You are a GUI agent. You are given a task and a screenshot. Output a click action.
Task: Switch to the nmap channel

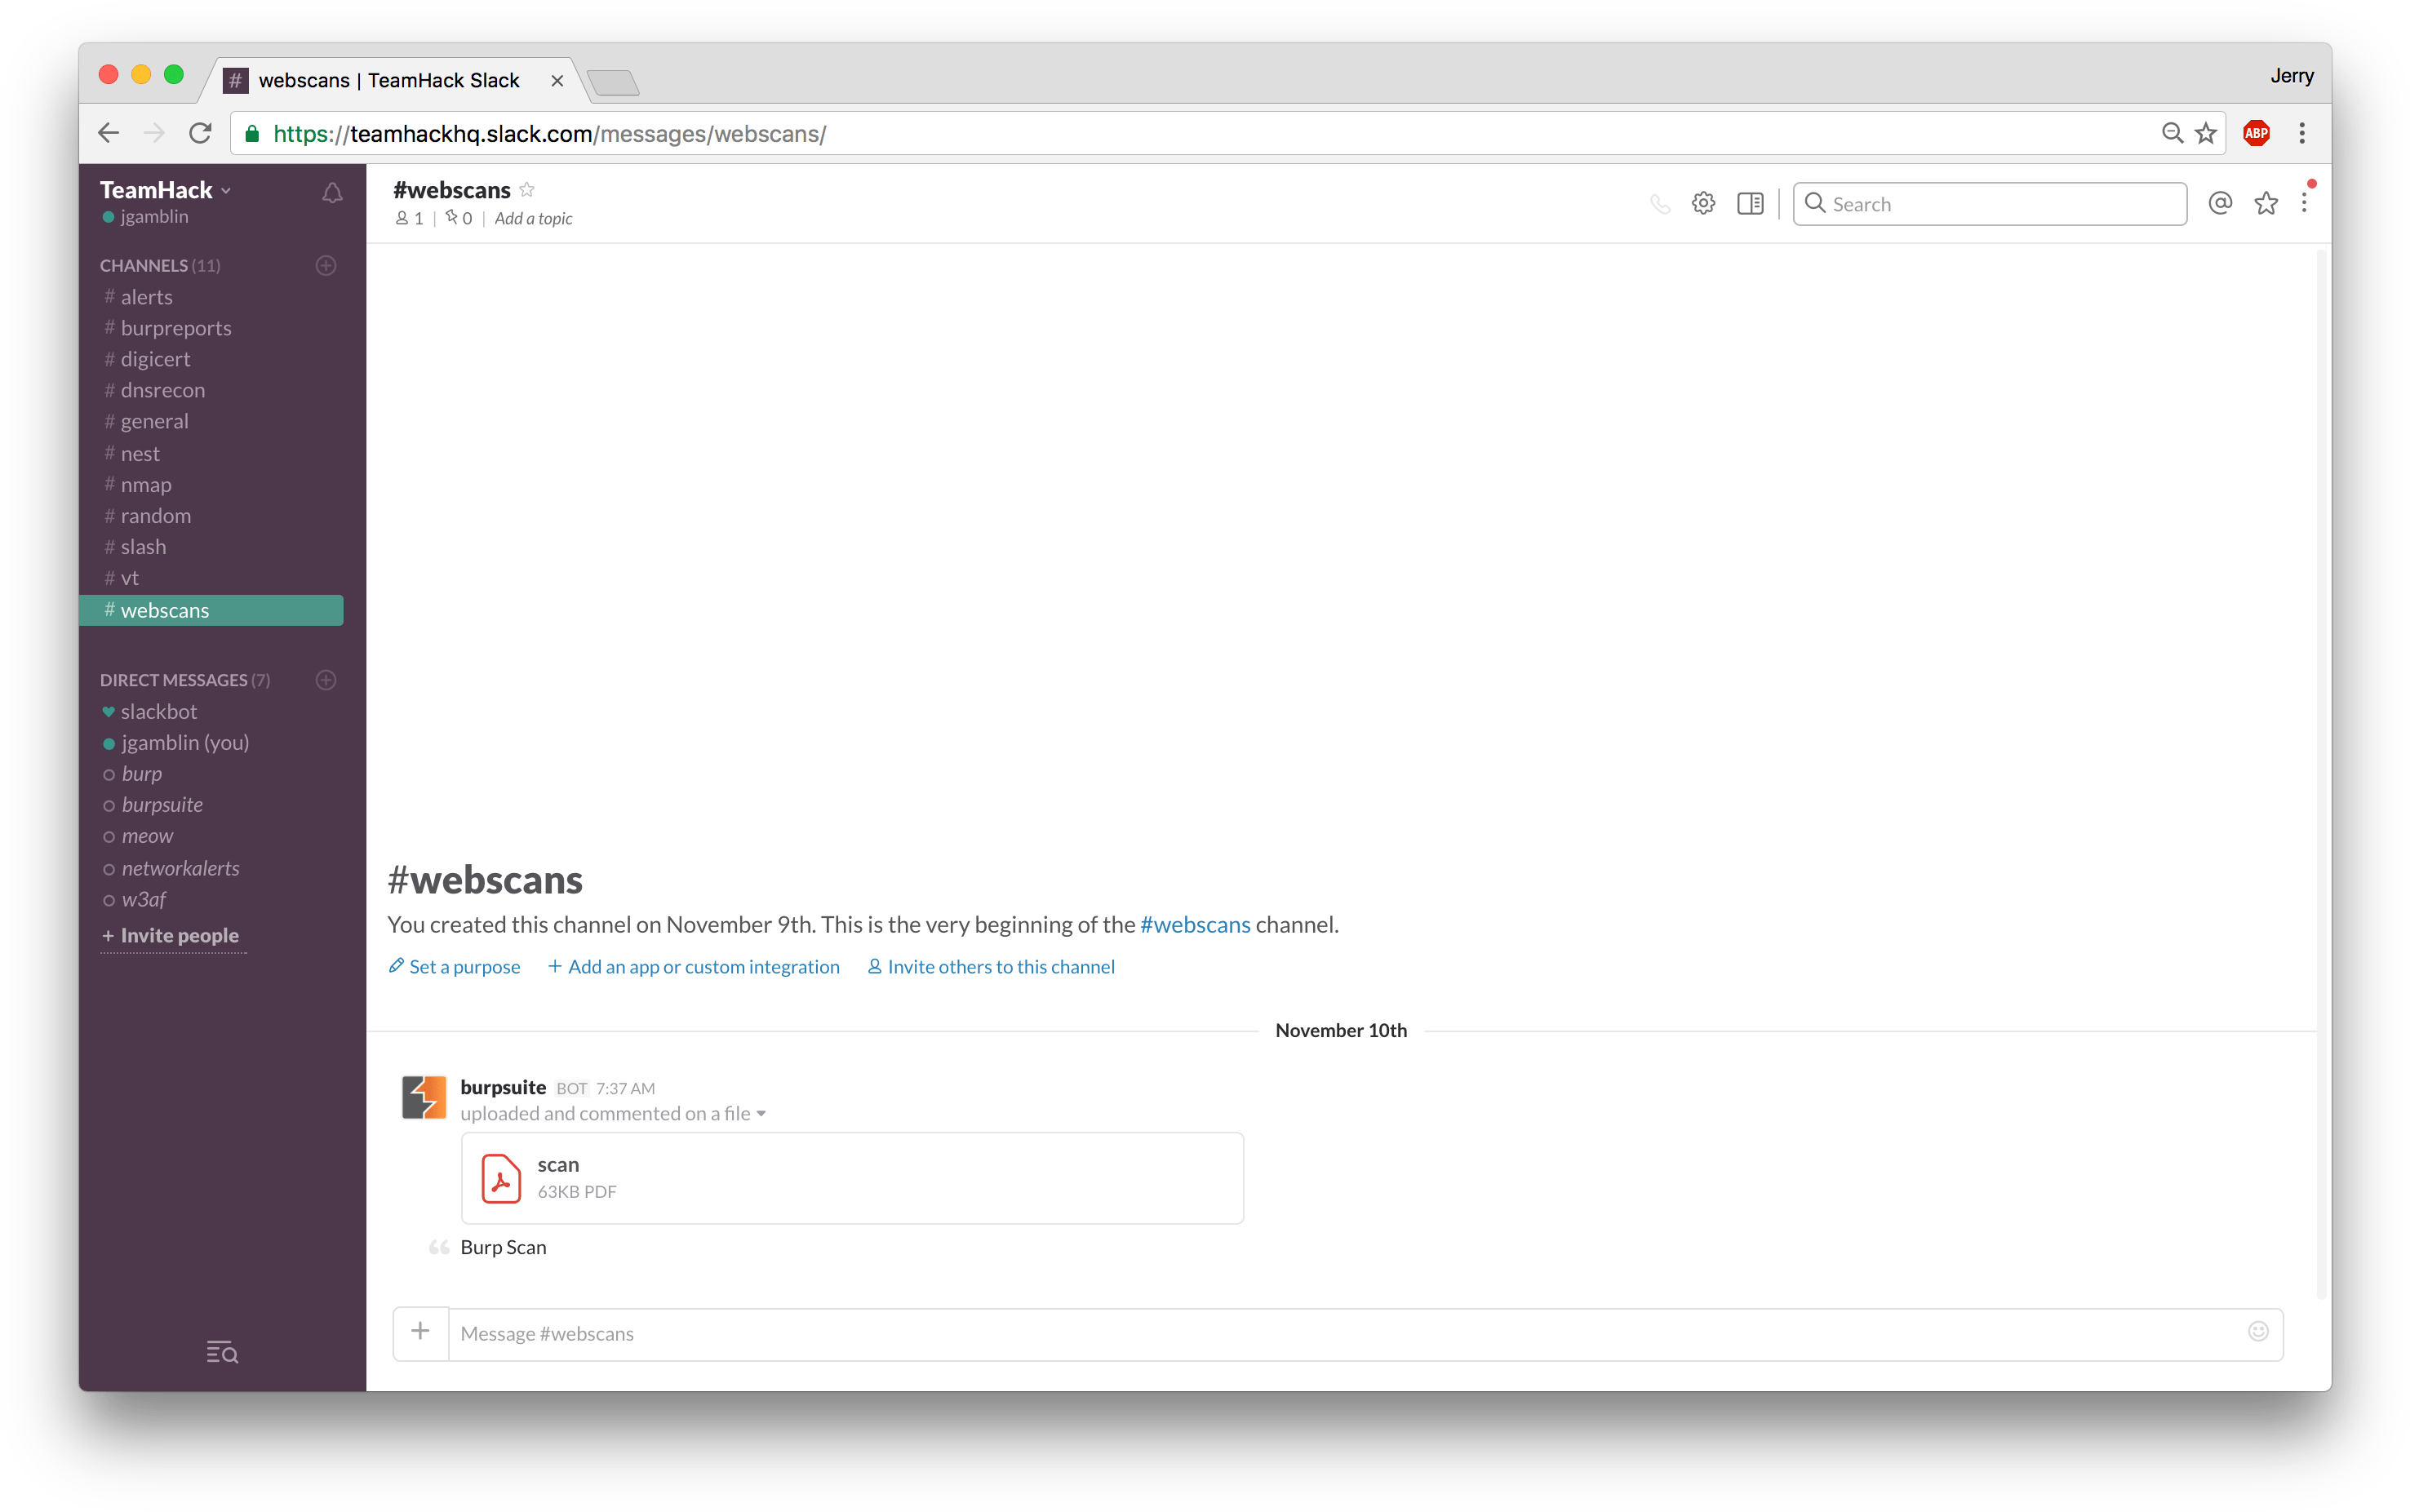point(146,485)
